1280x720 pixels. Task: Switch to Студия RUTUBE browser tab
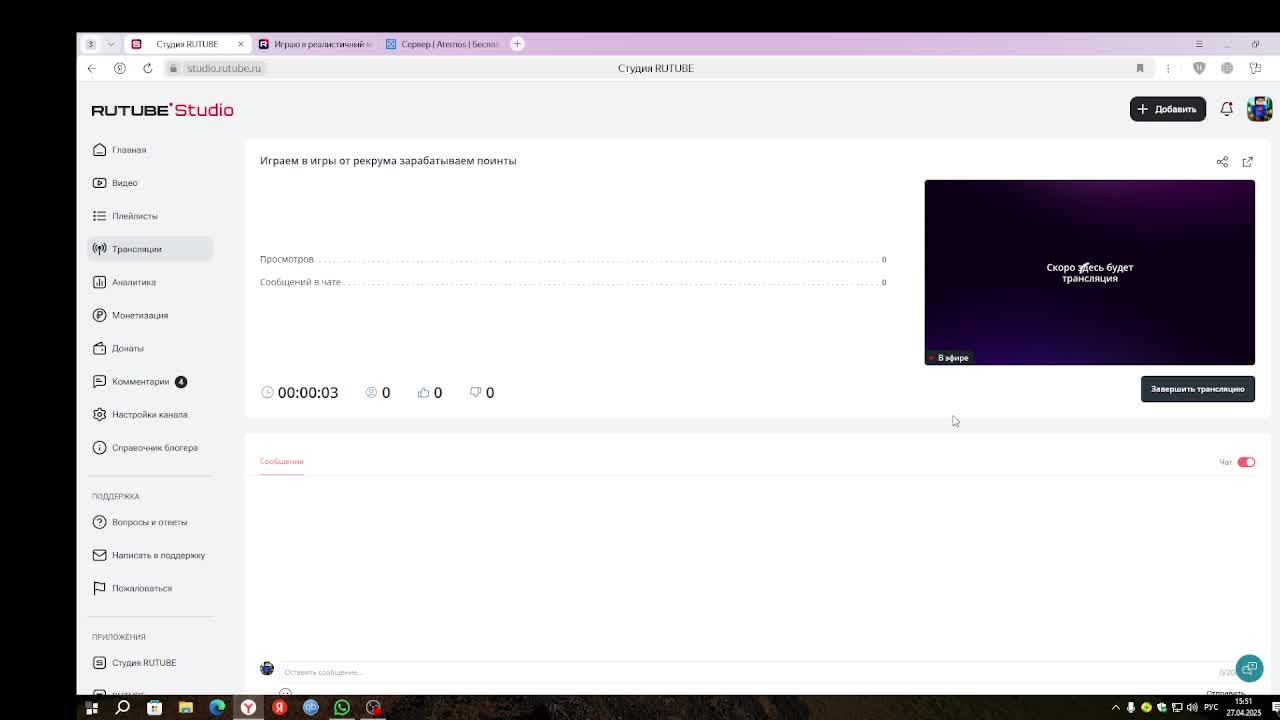[187, 44]
